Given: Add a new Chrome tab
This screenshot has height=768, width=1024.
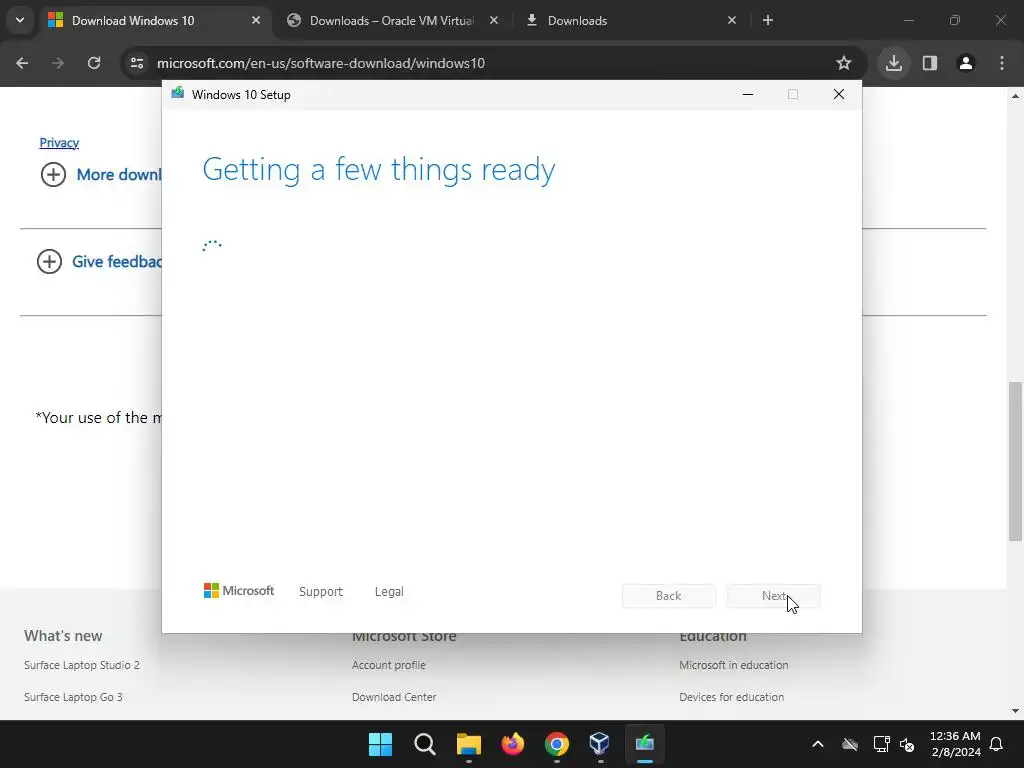Looking at the screenshot, I should [768, 21].
